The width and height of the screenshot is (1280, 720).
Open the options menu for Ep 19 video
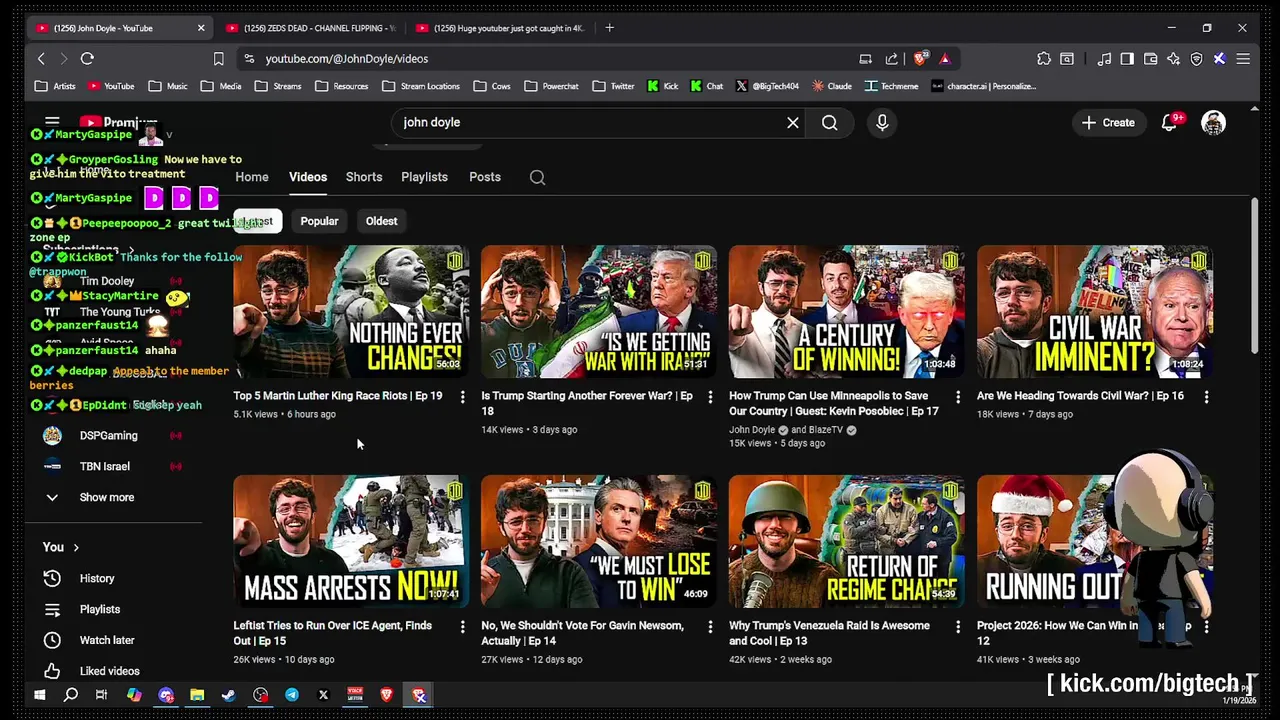point(462,397)
